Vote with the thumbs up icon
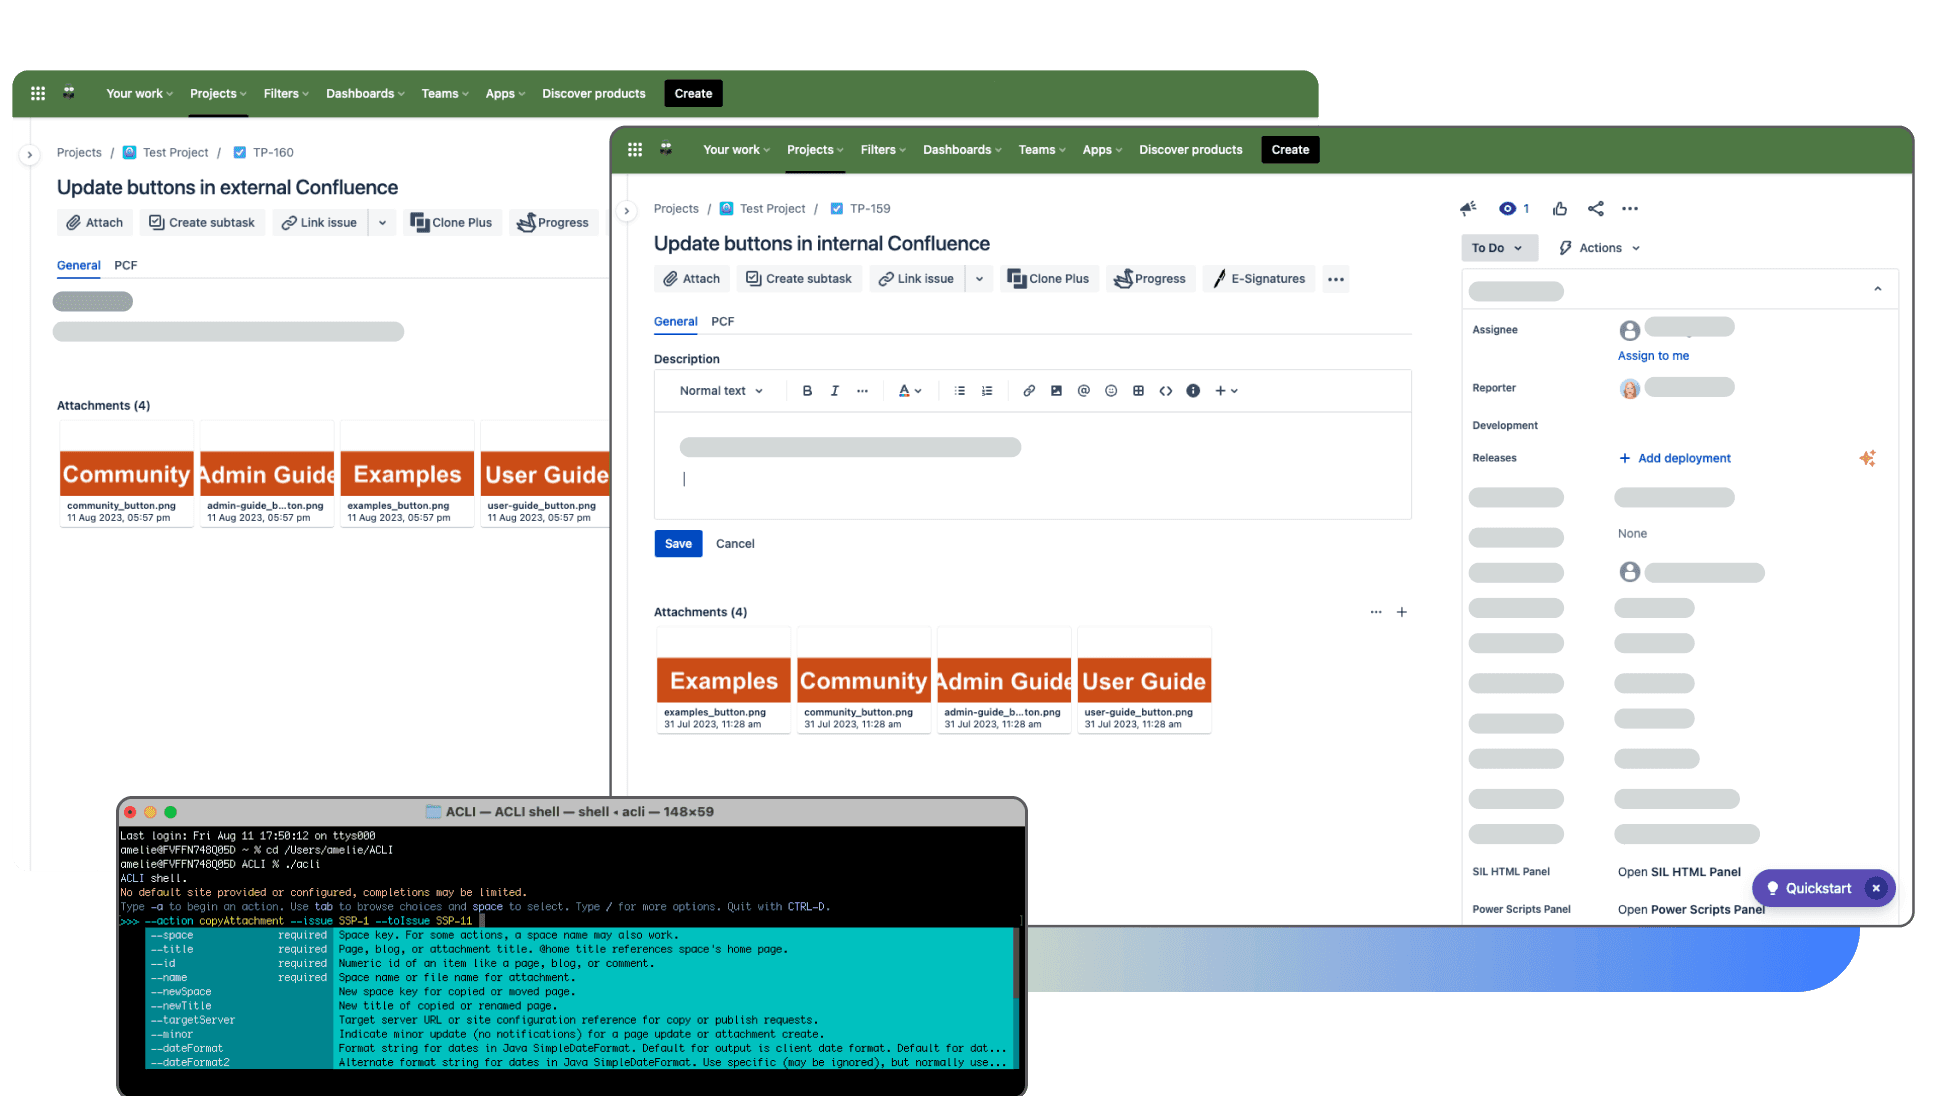Viewport: 1944px width, 1096px height. pos(1560,208)
